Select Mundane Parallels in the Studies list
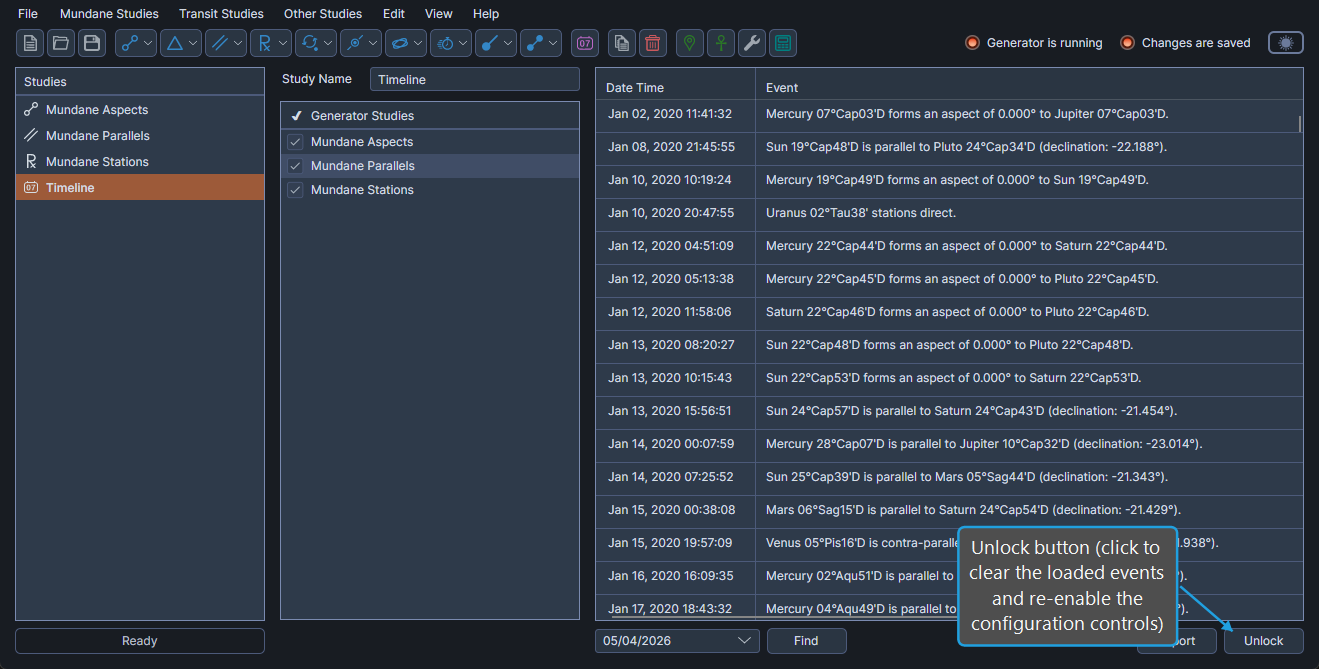 (x=140, y=136)
